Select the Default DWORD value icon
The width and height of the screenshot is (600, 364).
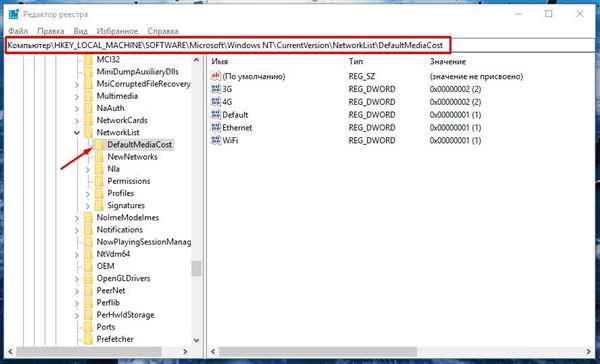tap(216, 115)
